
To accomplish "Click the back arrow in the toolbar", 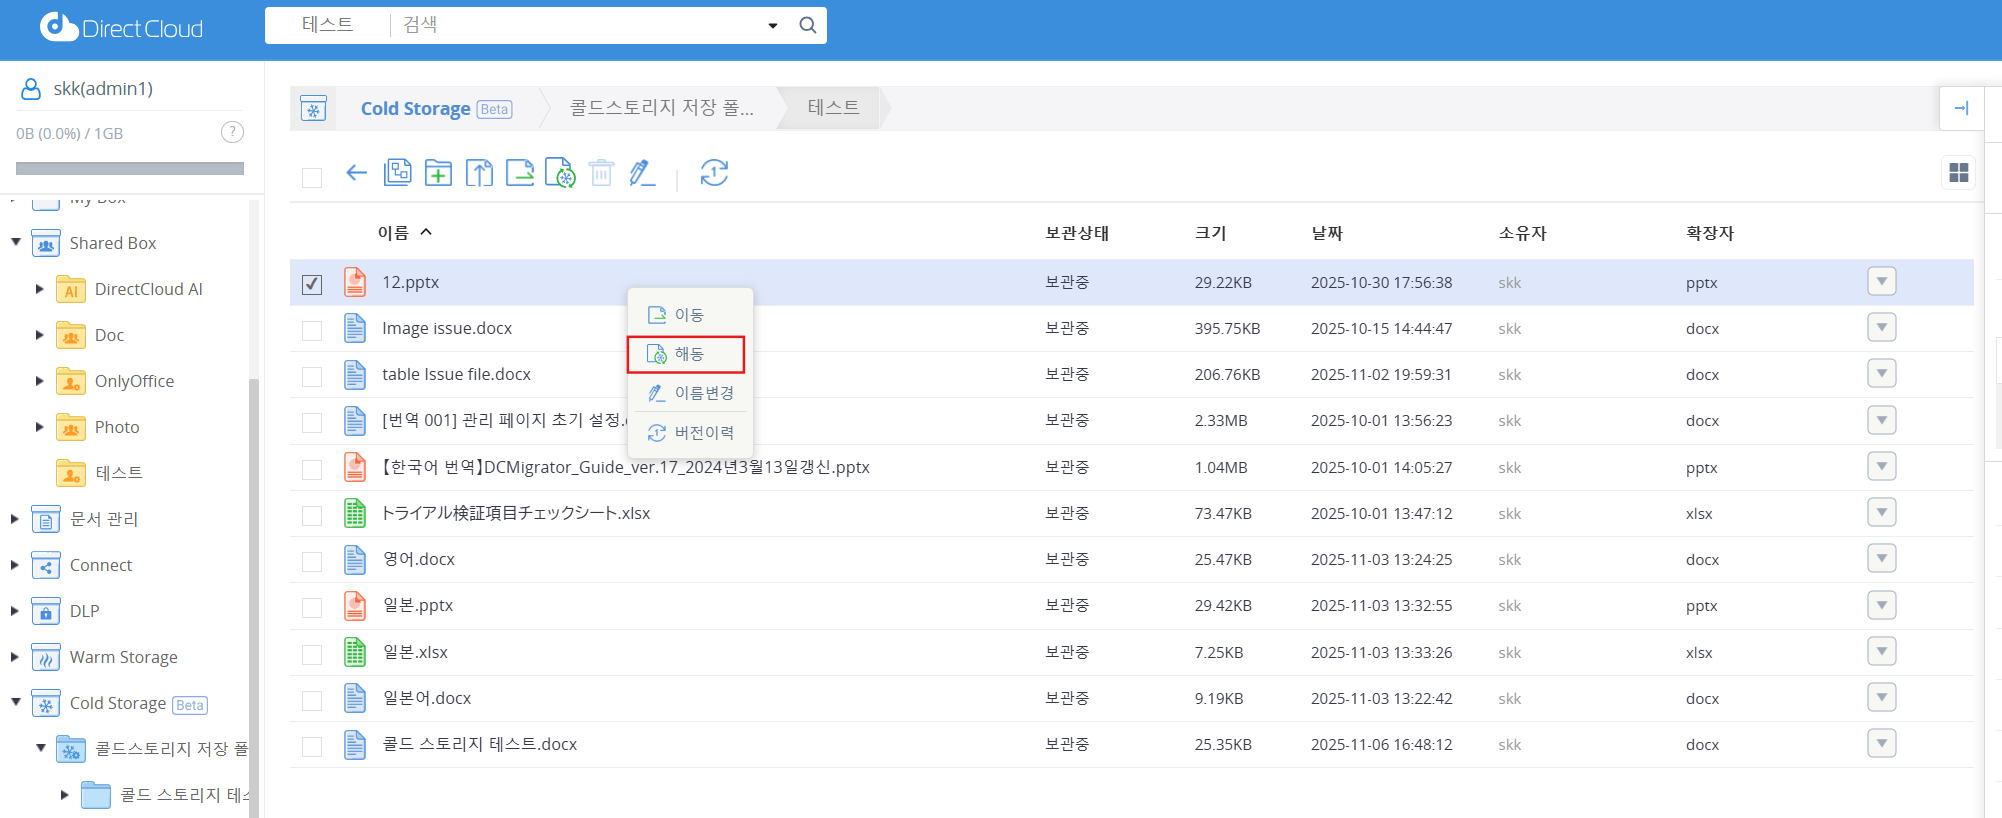I will tap(356, 173).
